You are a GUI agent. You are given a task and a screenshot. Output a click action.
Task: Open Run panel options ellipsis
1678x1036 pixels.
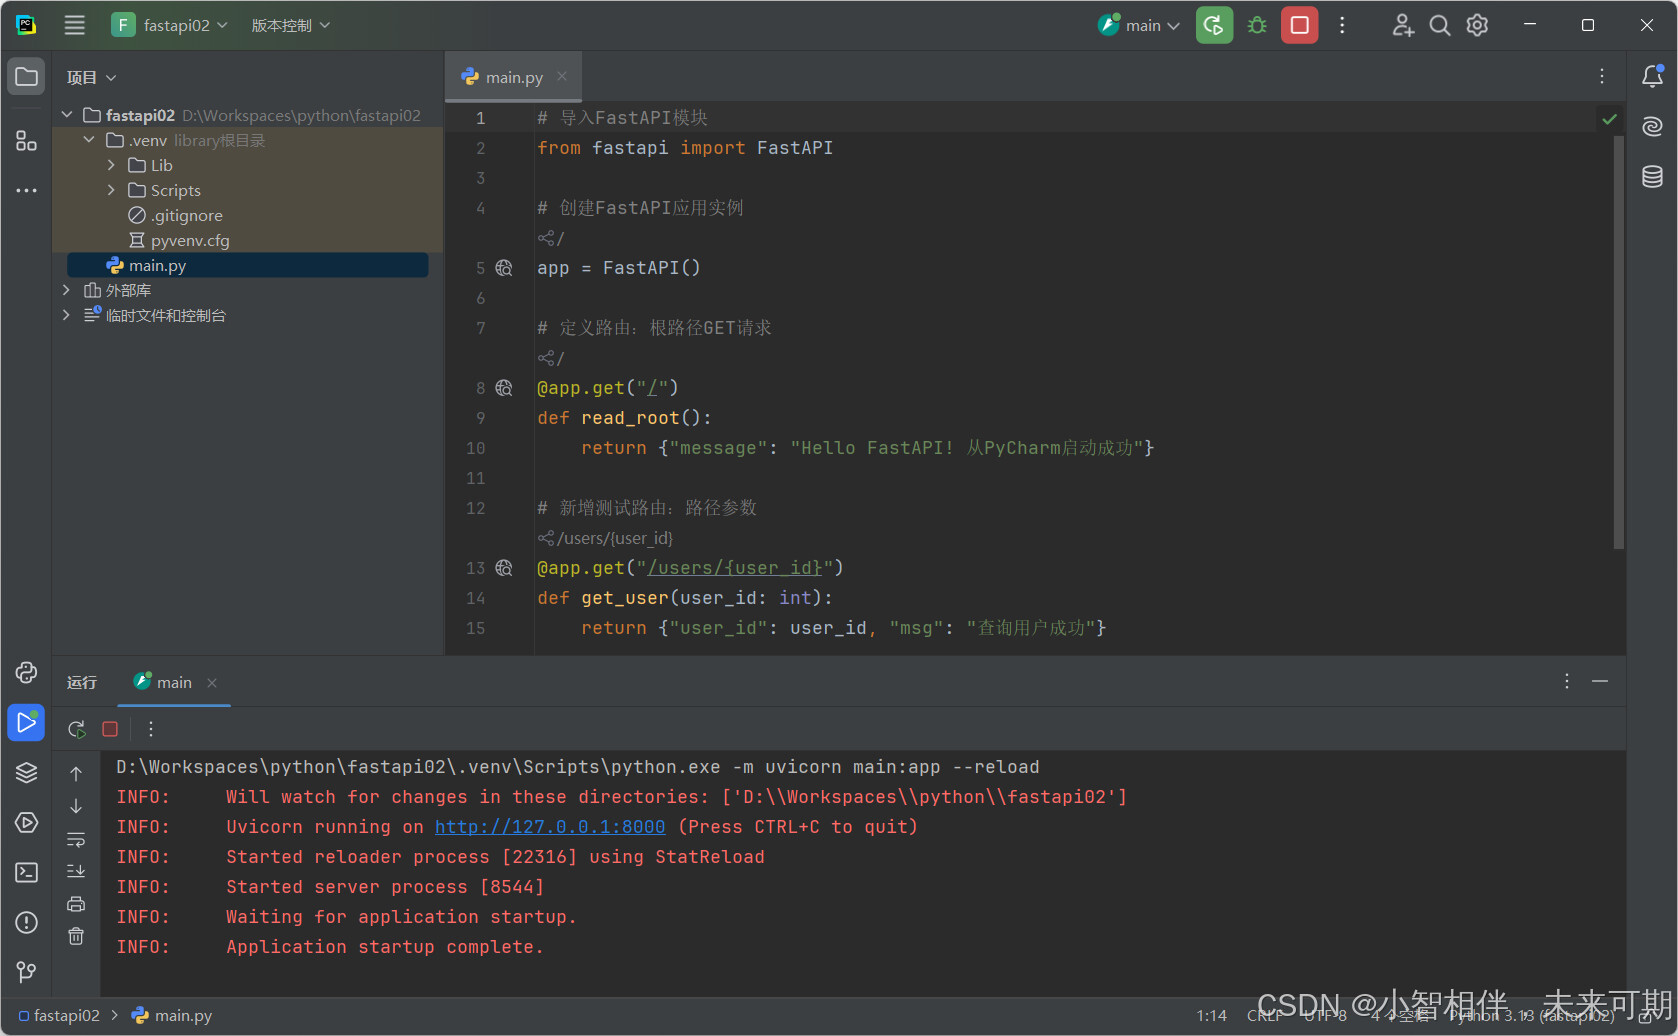(x=1567, y=681)
